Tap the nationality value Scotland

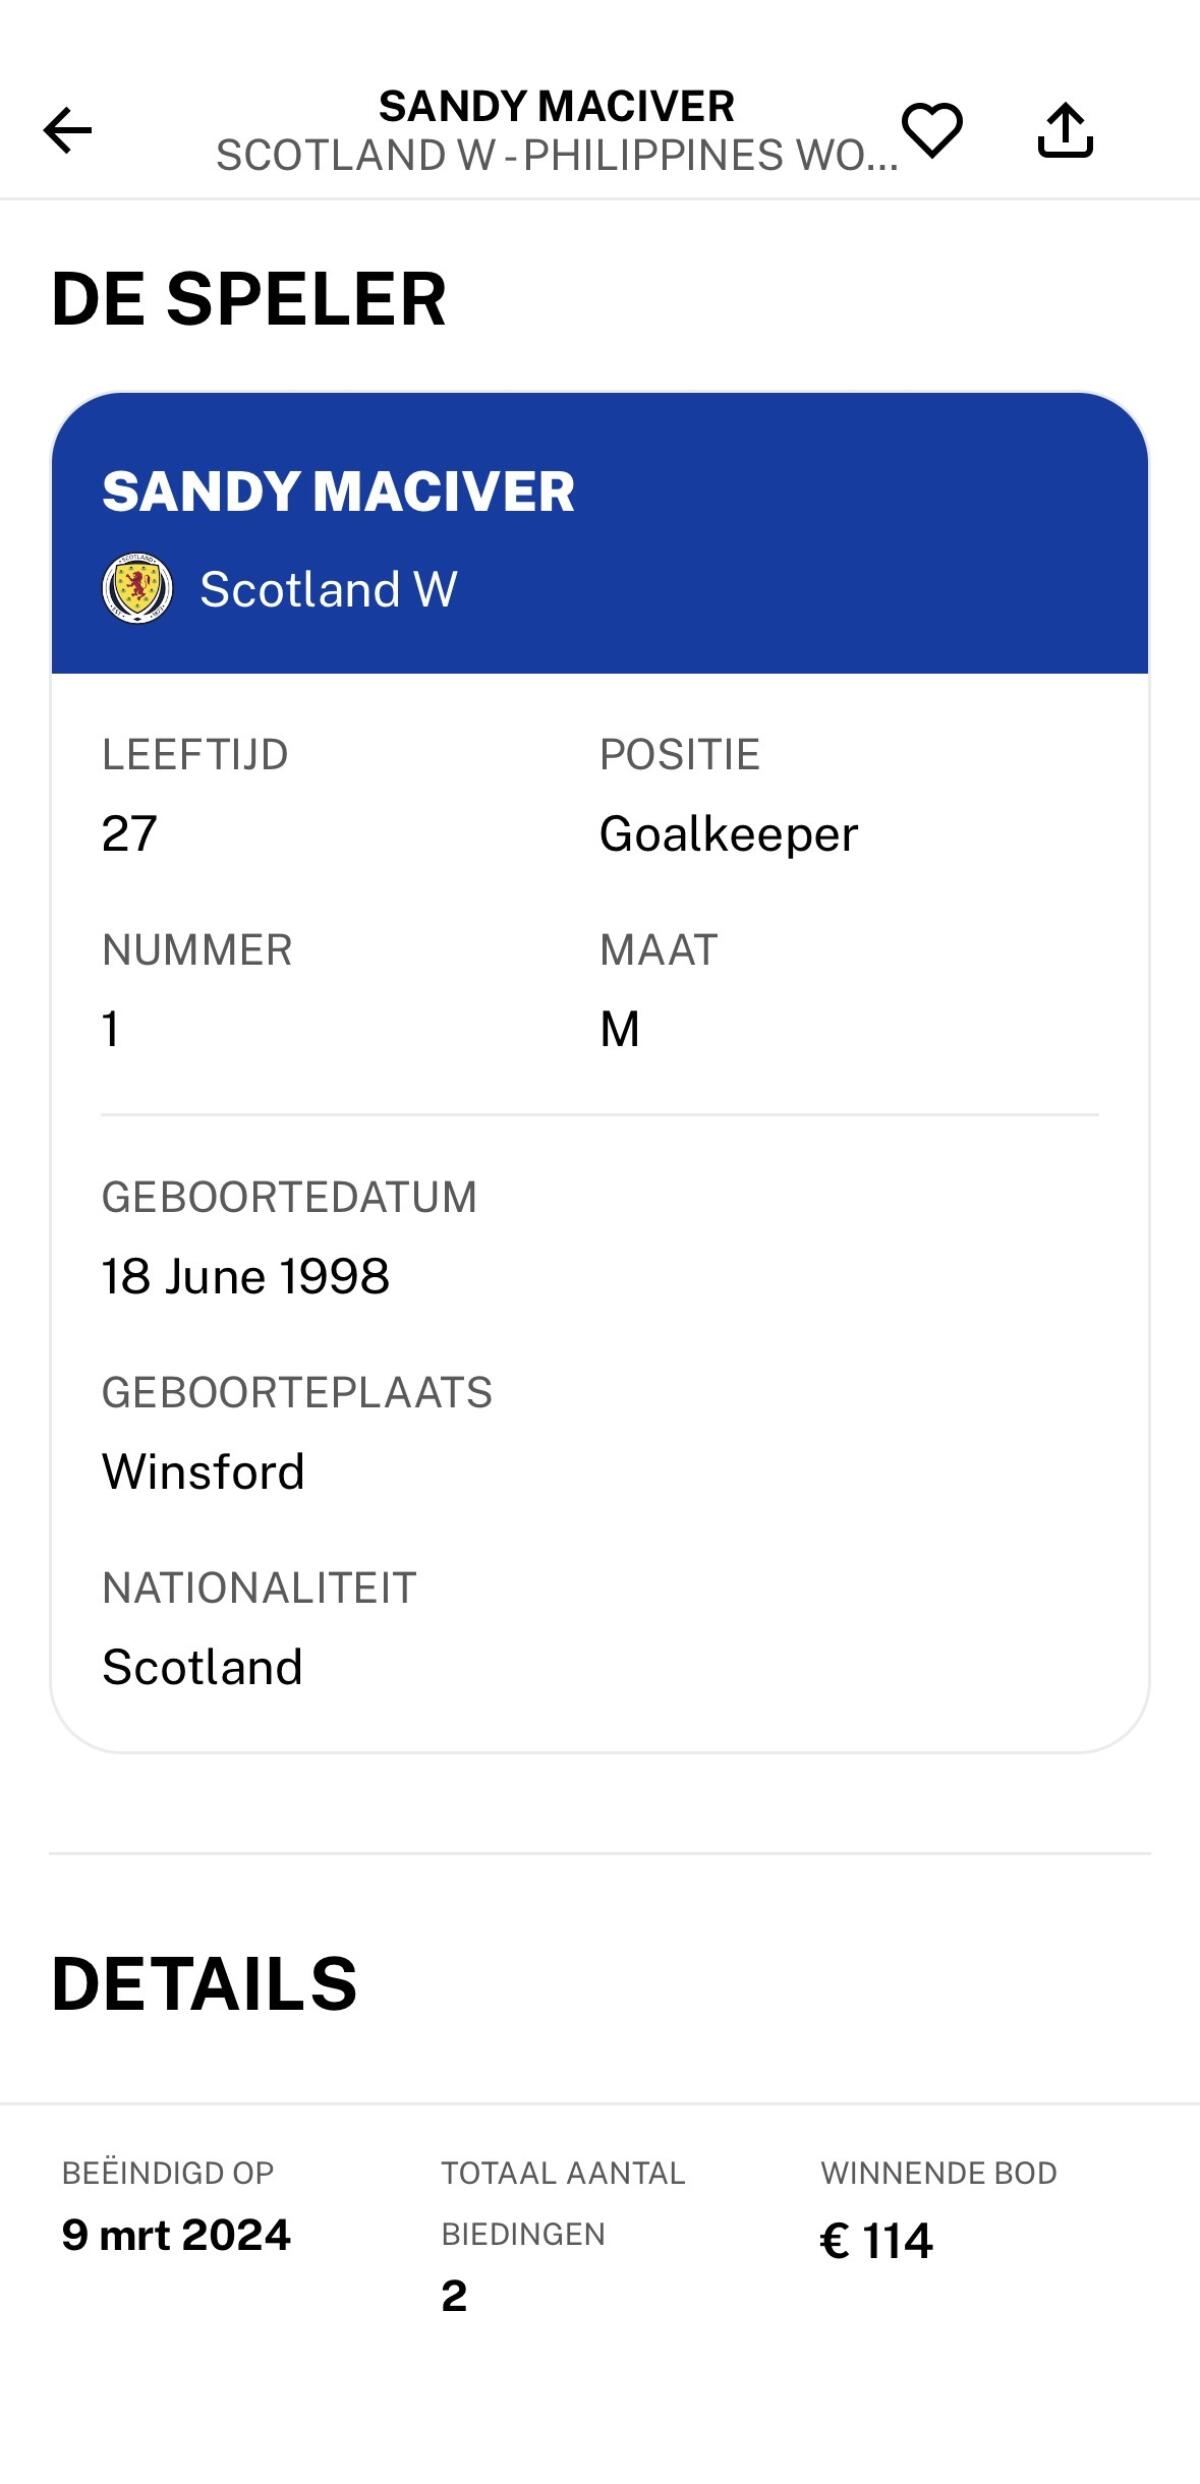202,1666
